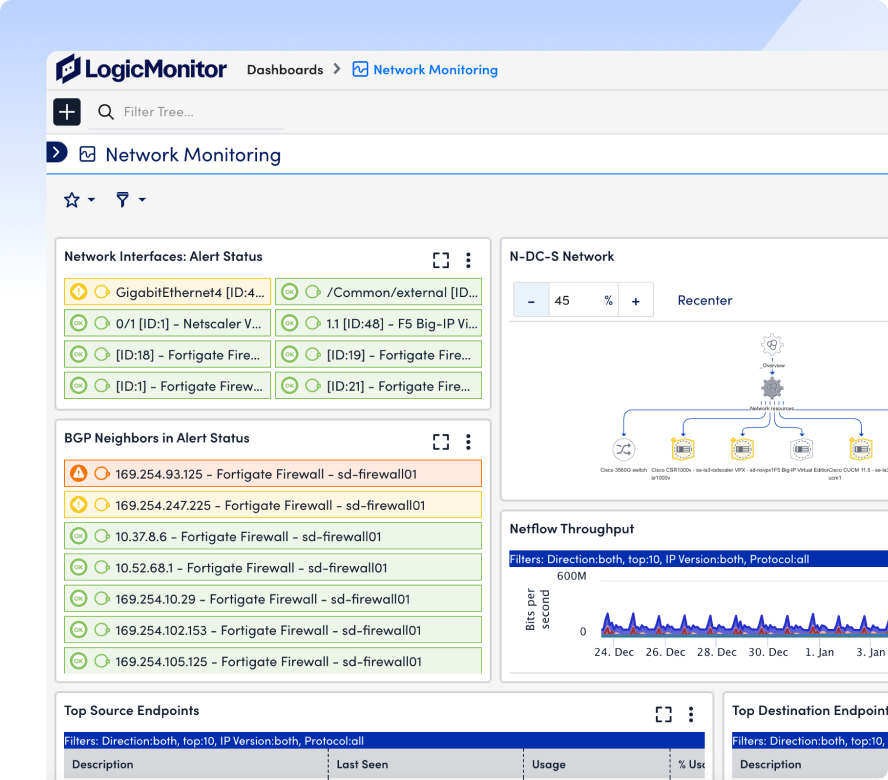888x780 pixels.
Task: Sort Top Destination Endpoints by Description
Action: (810, 764)
